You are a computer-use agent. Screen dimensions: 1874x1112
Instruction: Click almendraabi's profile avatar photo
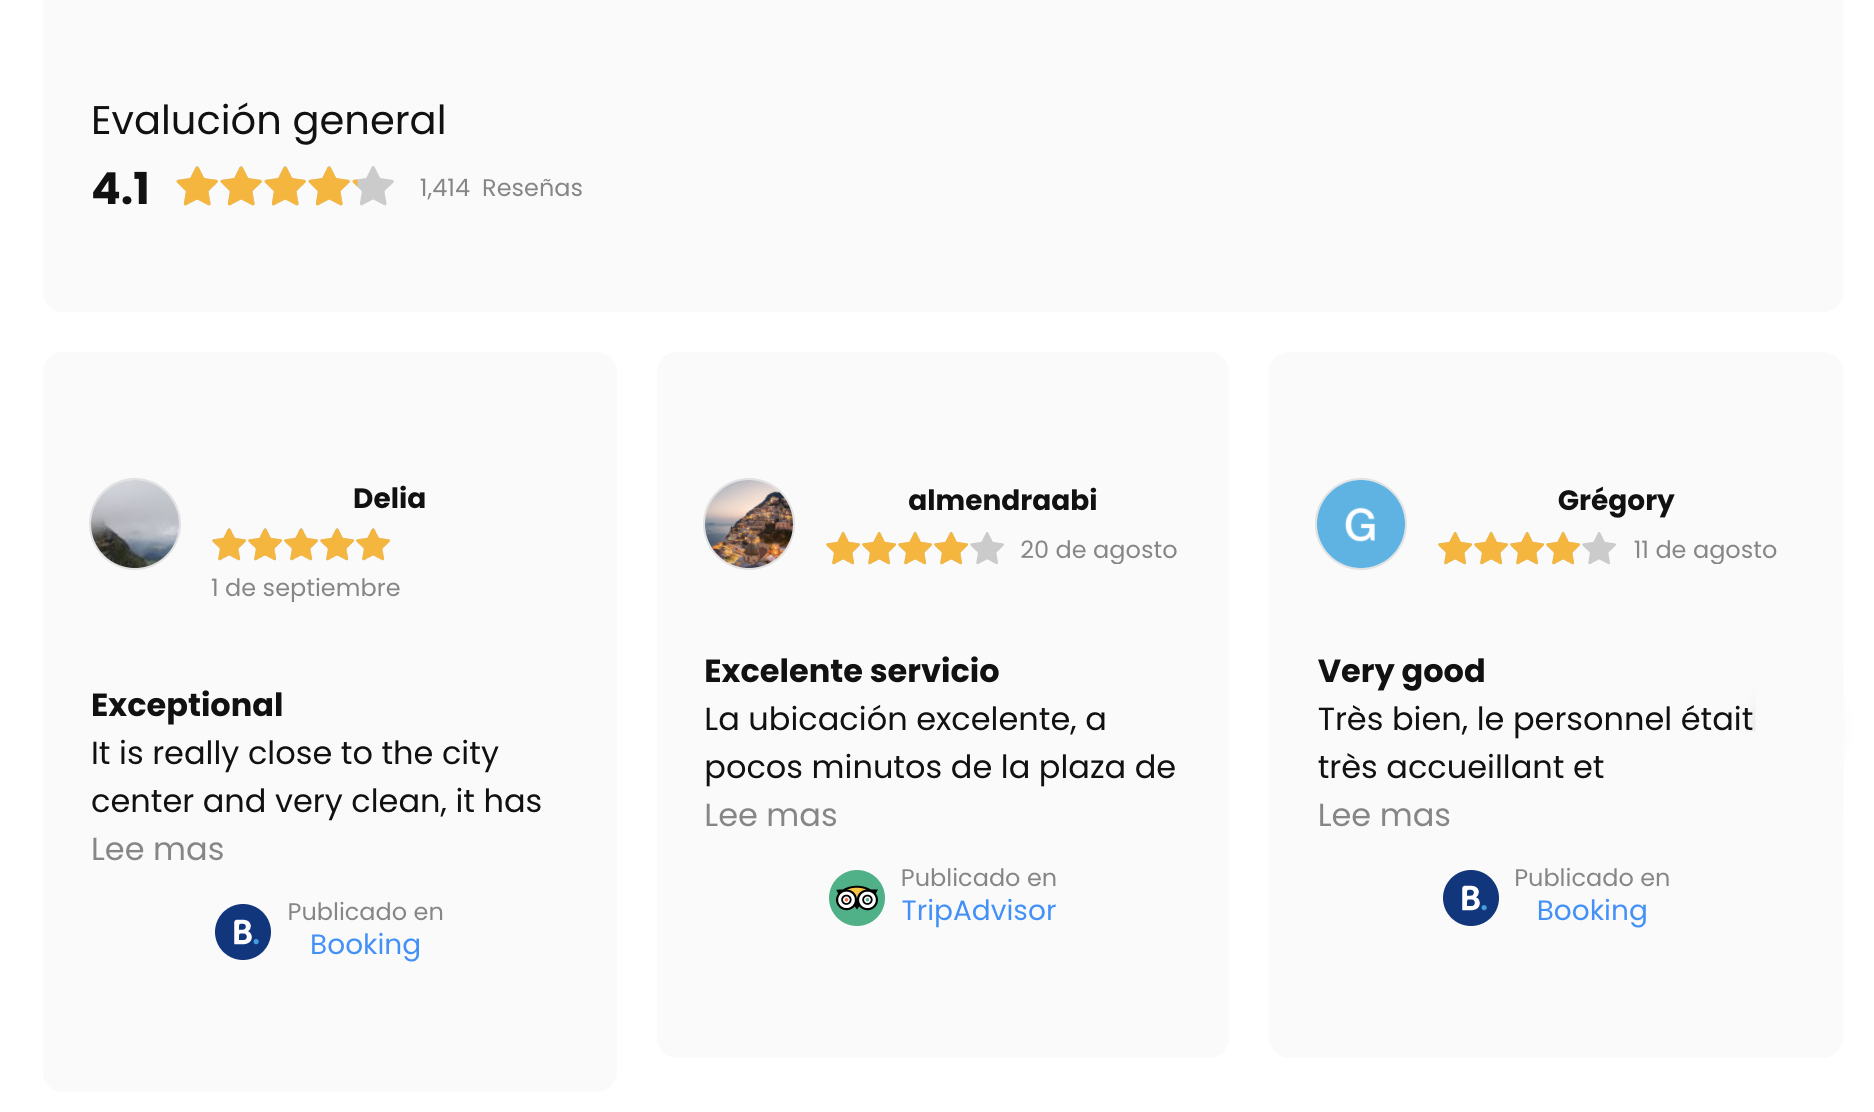pos(749,524)
